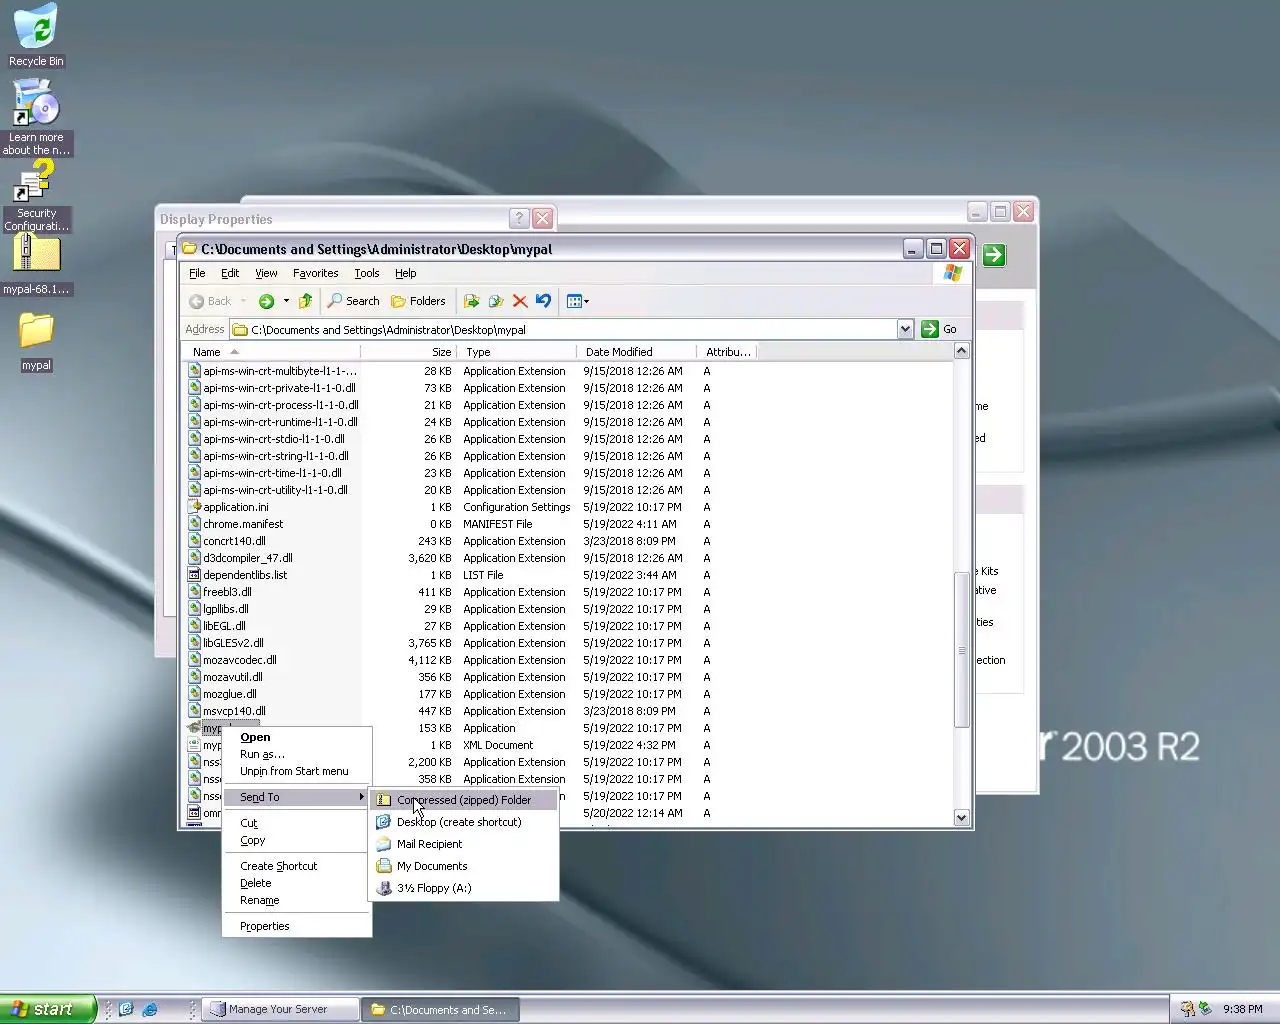Viewport: 1280px width, 1024px height.
Task: Switch to Manage Your Server taskbar button
Action: coord(279,1009)
